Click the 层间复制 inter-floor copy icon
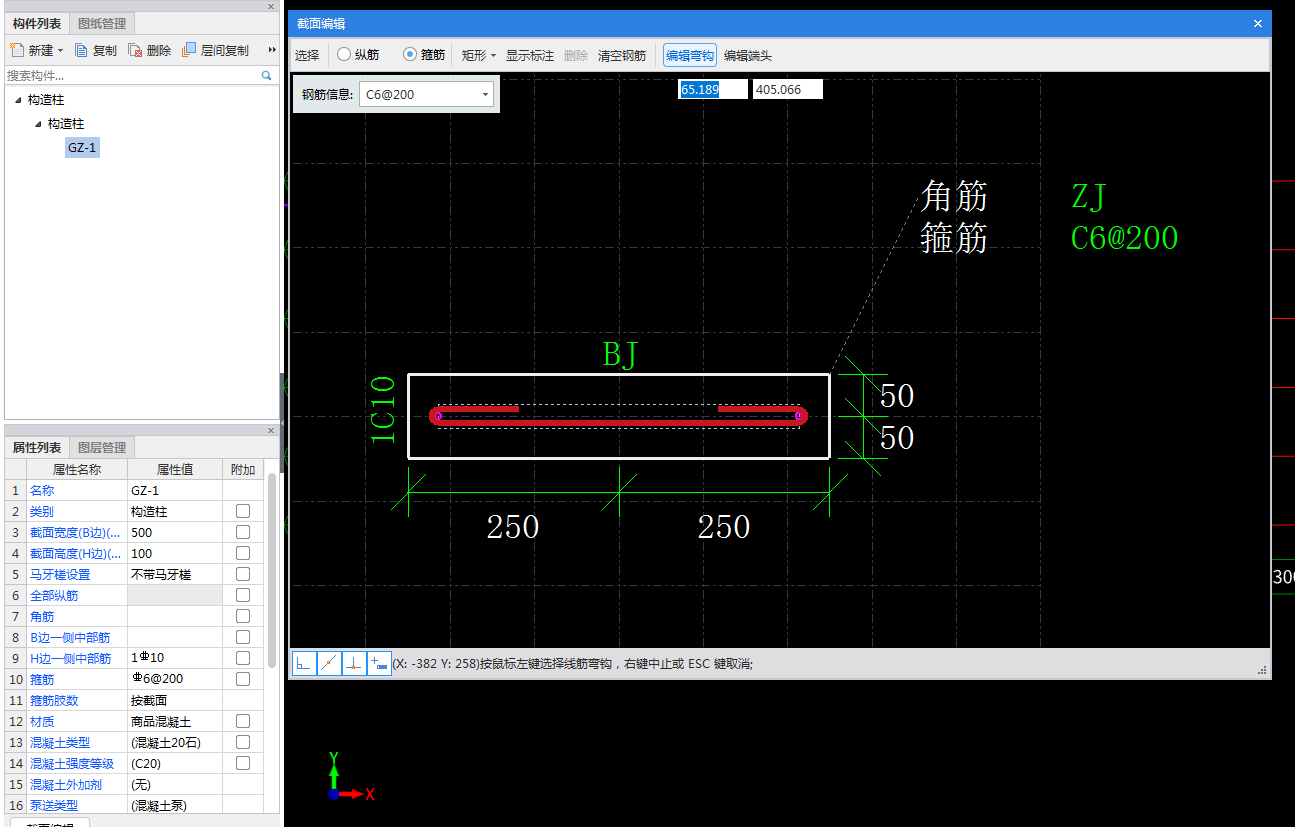 point(189,50)
